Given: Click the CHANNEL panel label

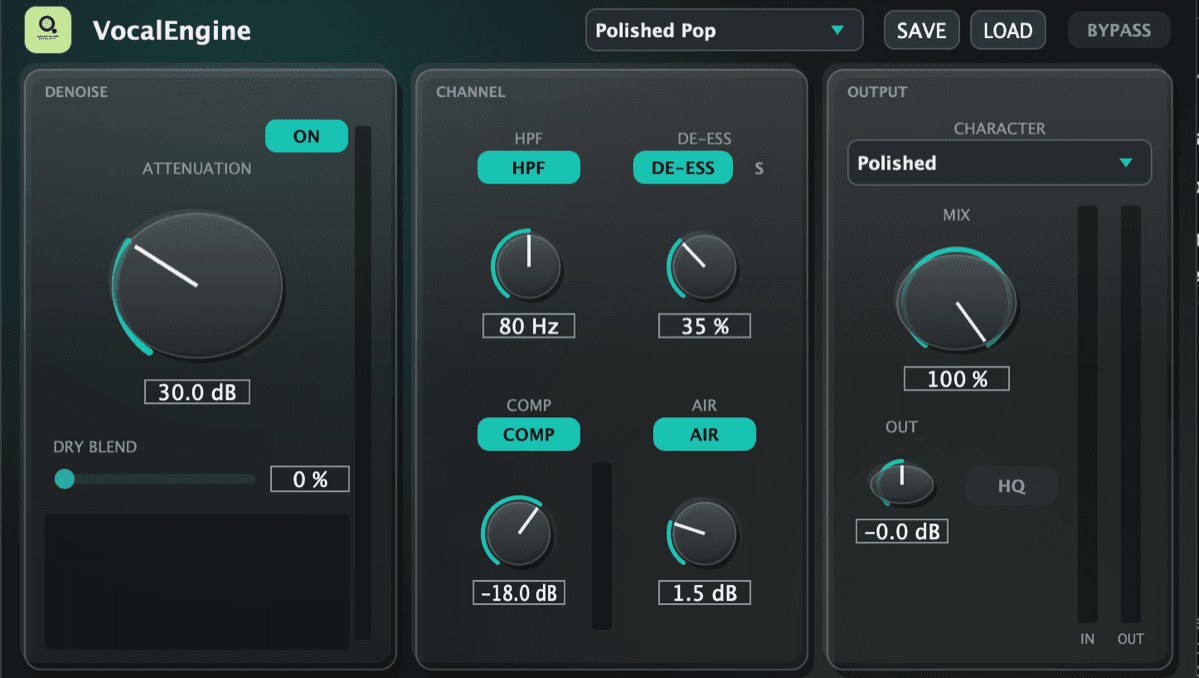Looking at the screenshot, I should (470, 92).
